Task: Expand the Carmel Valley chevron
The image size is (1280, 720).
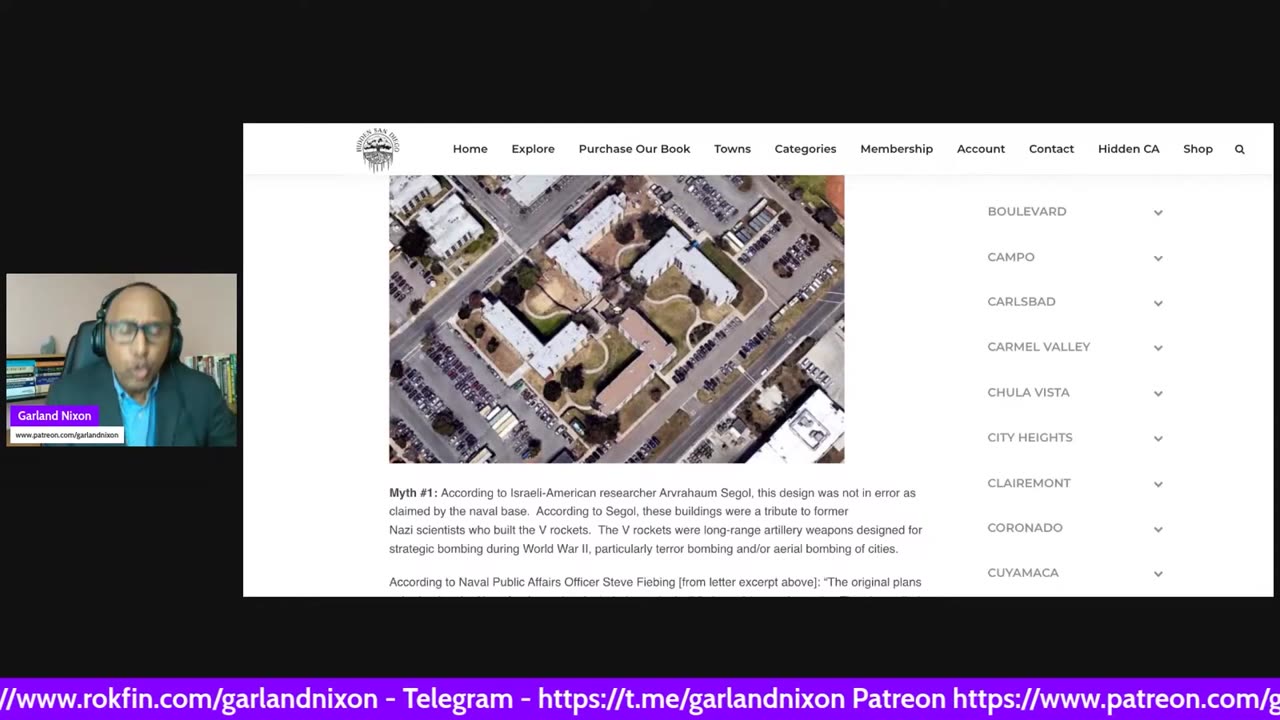Action: (x=1158, y=348)
